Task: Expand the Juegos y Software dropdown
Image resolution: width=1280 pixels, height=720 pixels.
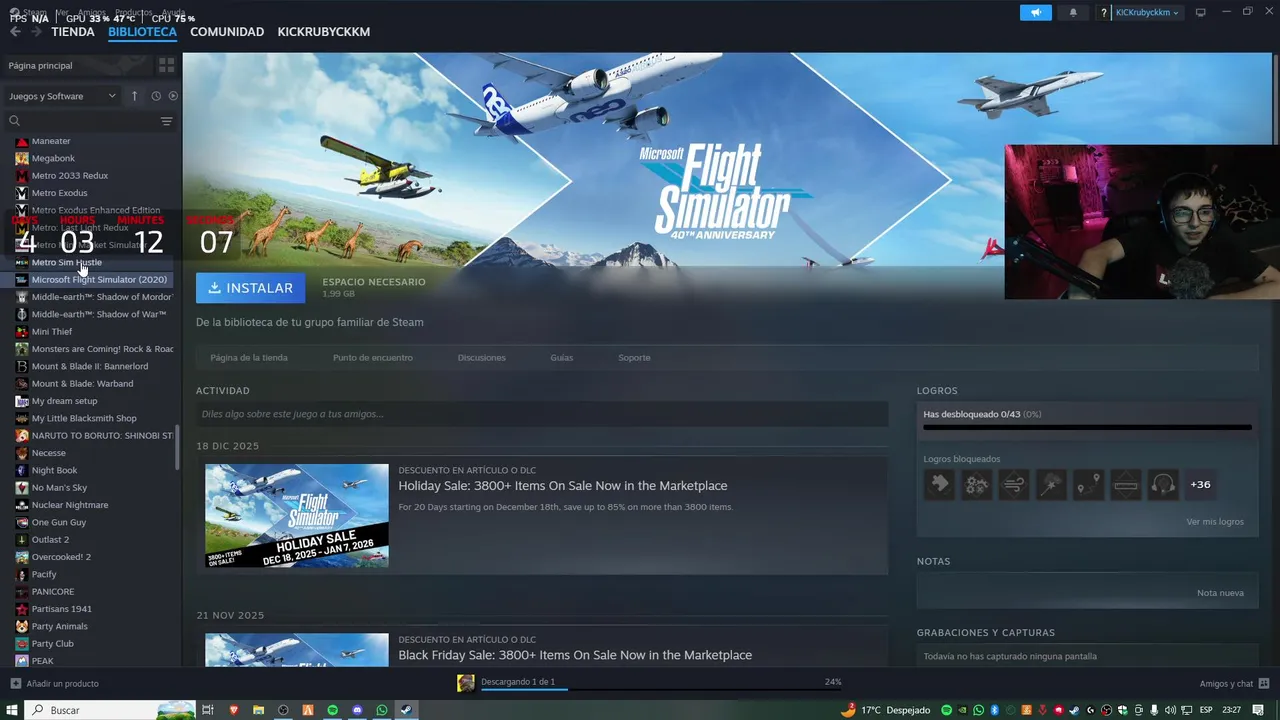Action: click(62, 96)
